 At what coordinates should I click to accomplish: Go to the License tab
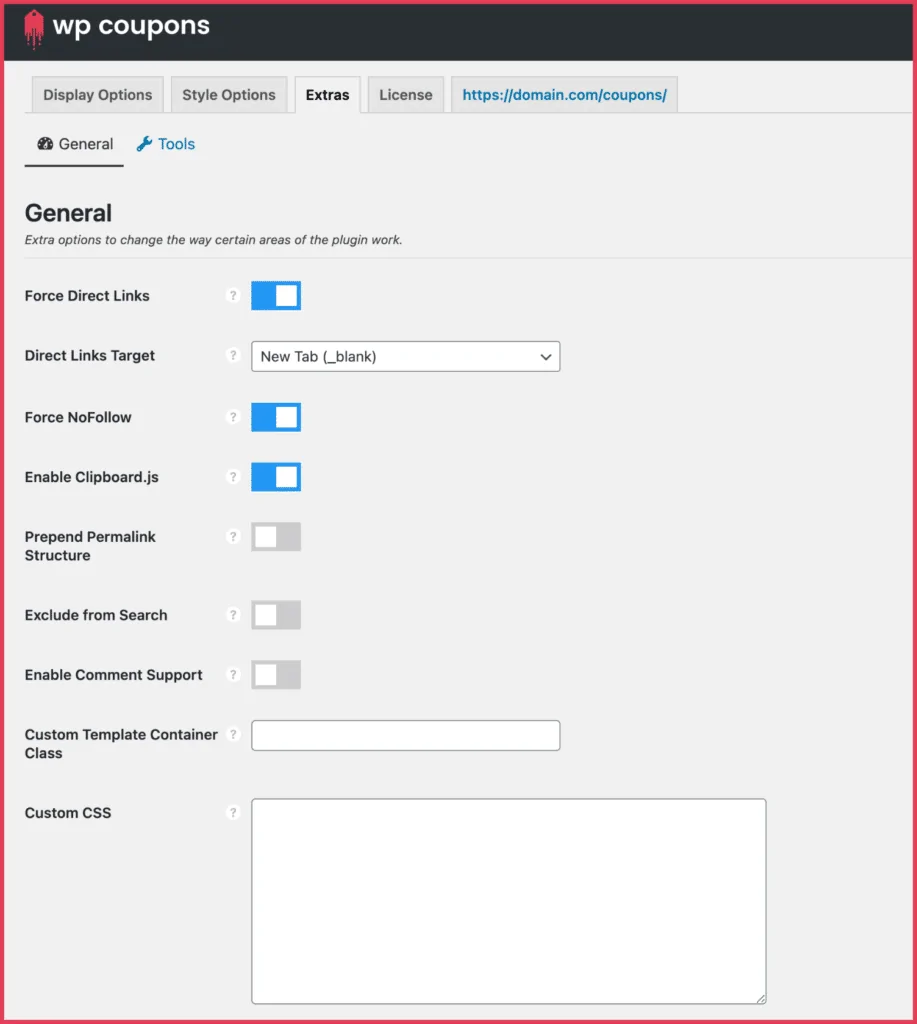[406, 95]
